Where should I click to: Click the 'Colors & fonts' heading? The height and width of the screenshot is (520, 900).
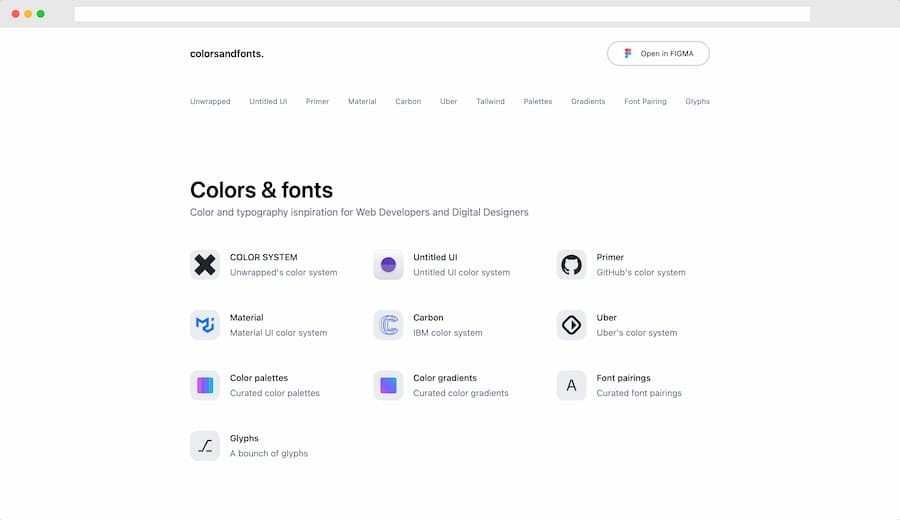click(x=261, y=190)
